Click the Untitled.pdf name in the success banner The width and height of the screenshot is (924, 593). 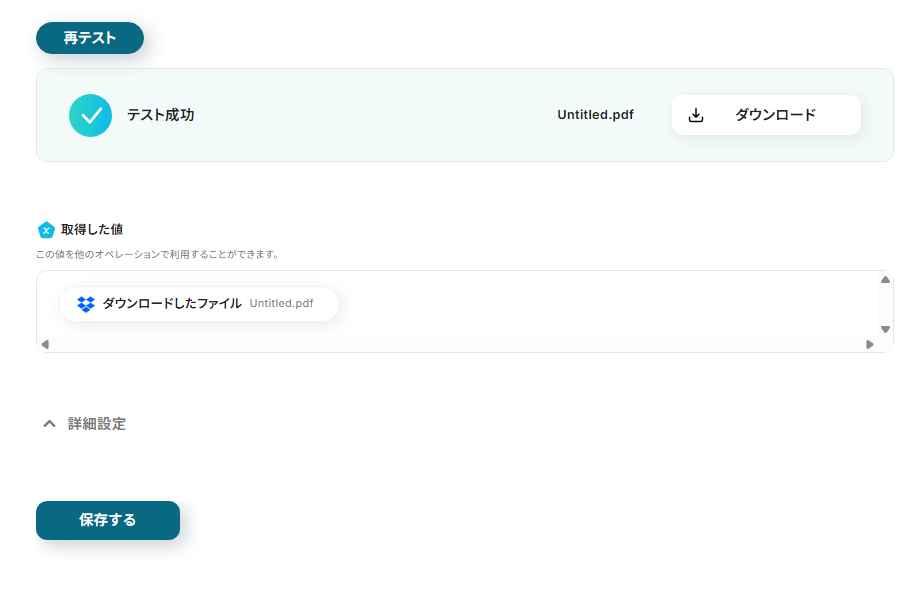pos(595,115)
